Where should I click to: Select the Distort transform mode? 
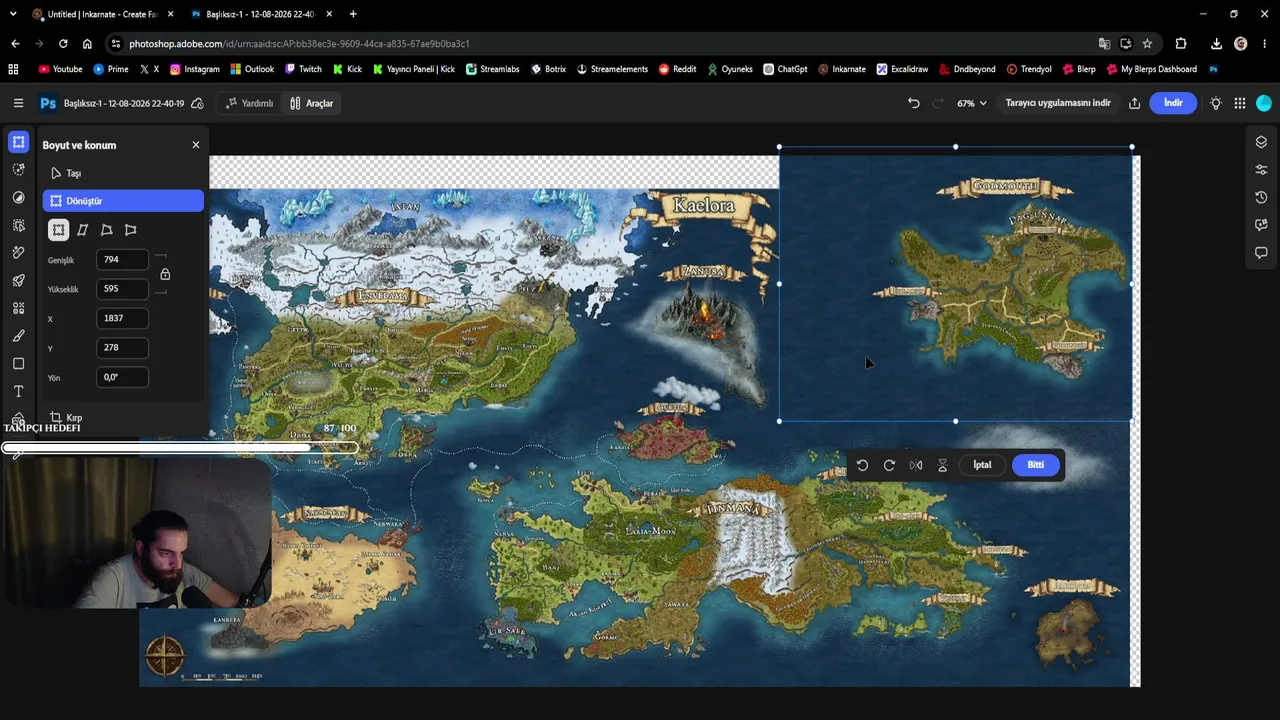tap(106, 230)
